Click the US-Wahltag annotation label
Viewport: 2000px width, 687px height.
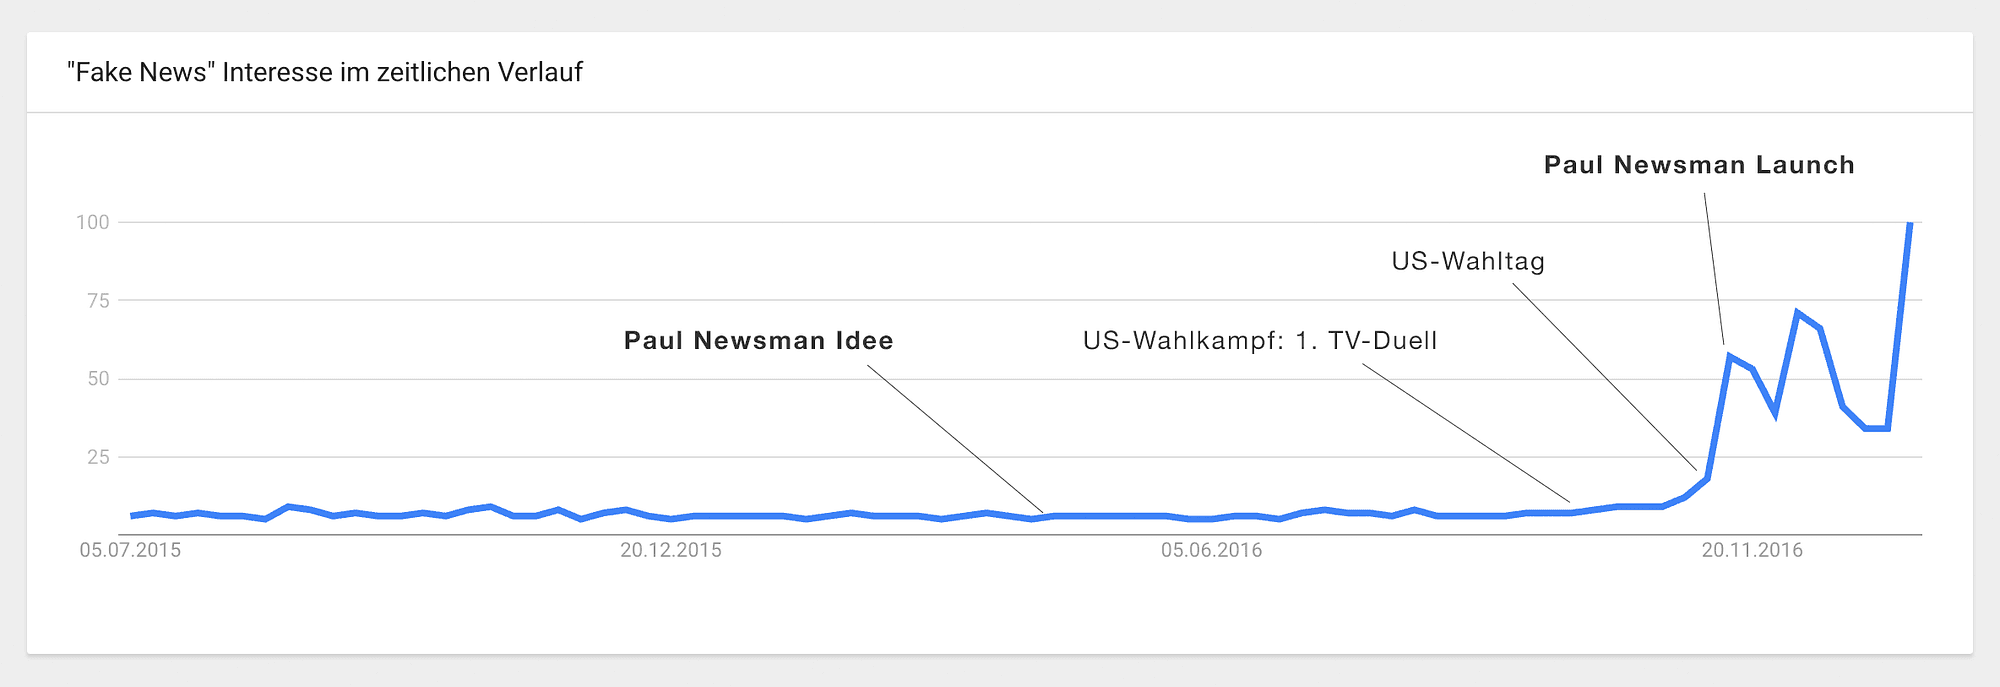tap(1468, 262)
